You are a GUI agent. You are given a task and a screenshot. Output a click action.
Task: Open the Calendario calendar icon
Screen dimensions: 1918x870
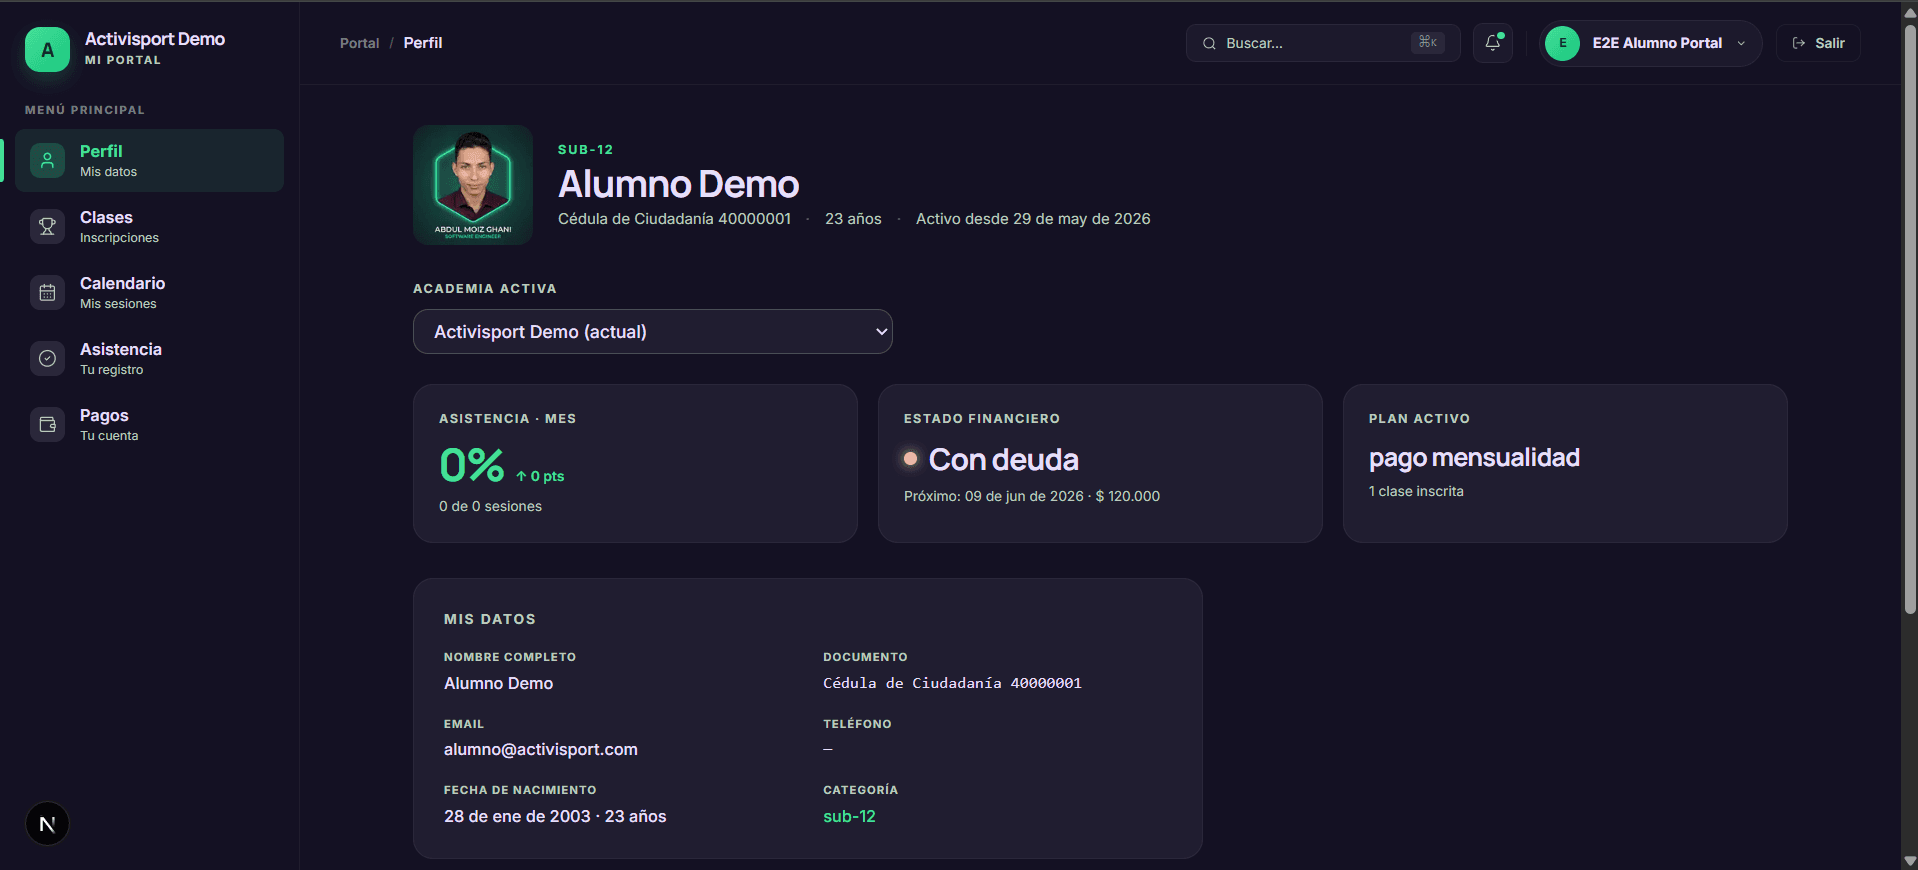47,292
